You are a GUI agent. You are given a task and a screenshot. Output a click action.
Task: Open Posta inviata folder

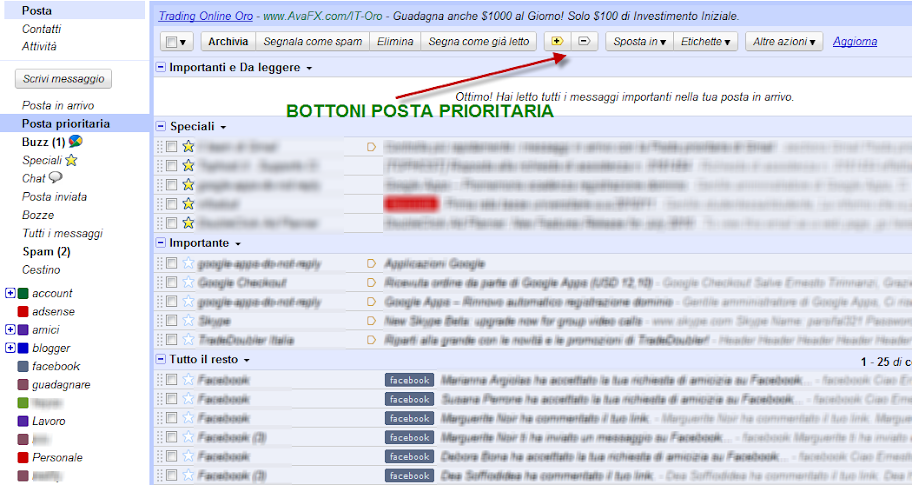(x=54, y=197)
